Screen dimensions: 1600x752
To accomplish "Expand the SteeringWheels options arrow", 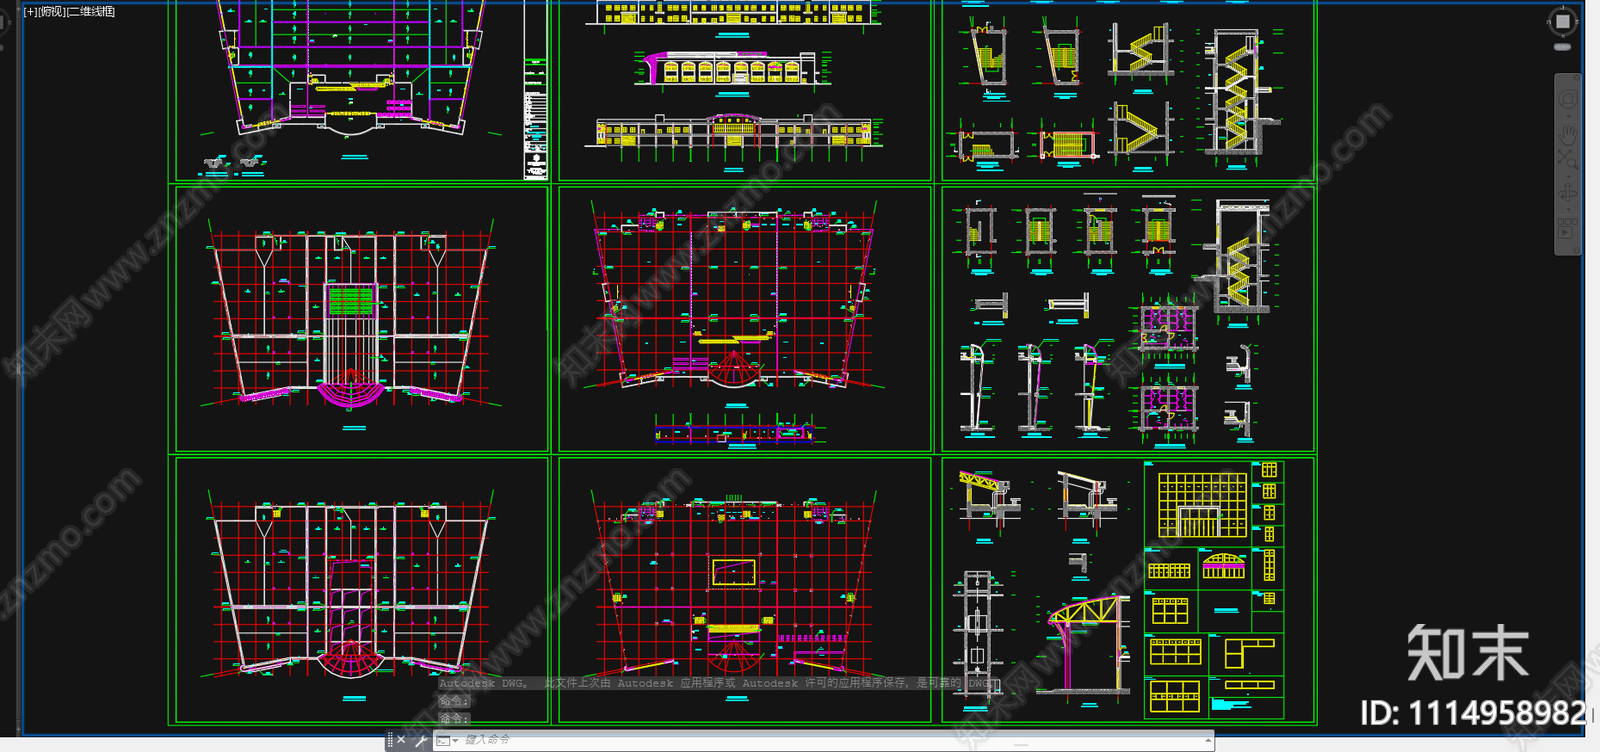I will click(1568, 116).
